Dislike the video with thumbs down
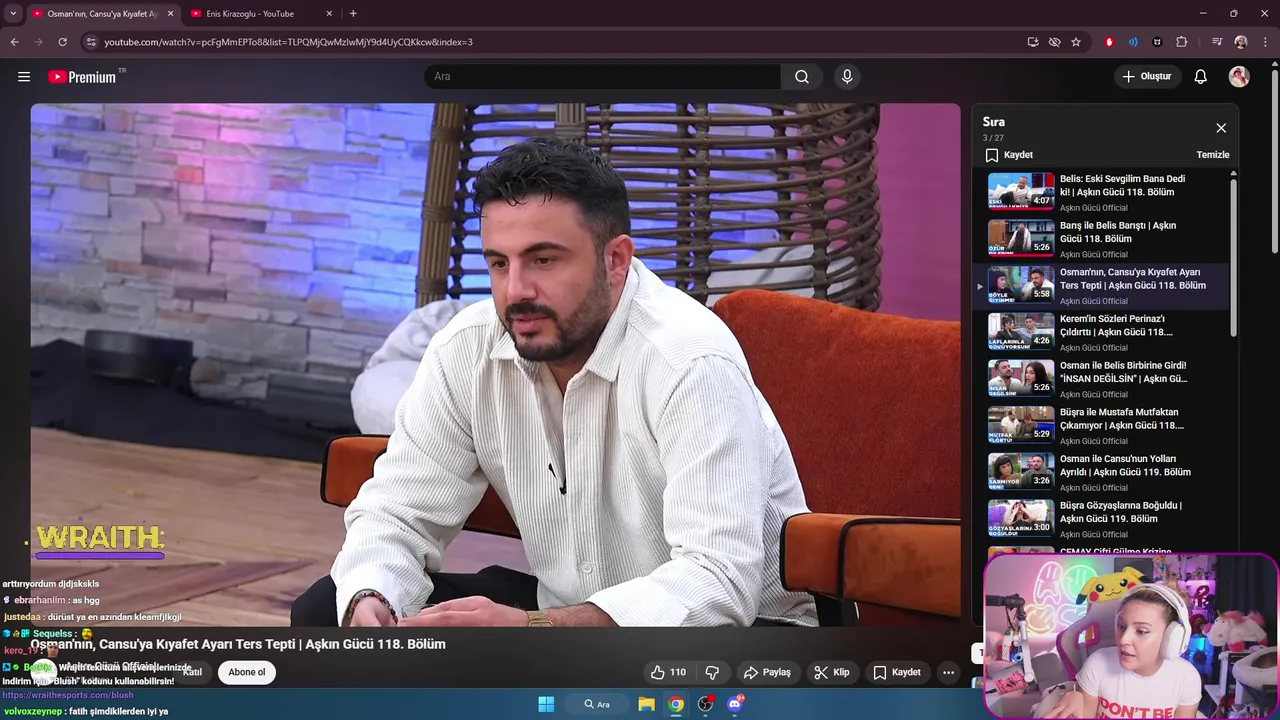Viewport: 1280px width, 720px height. coord(712,672)
